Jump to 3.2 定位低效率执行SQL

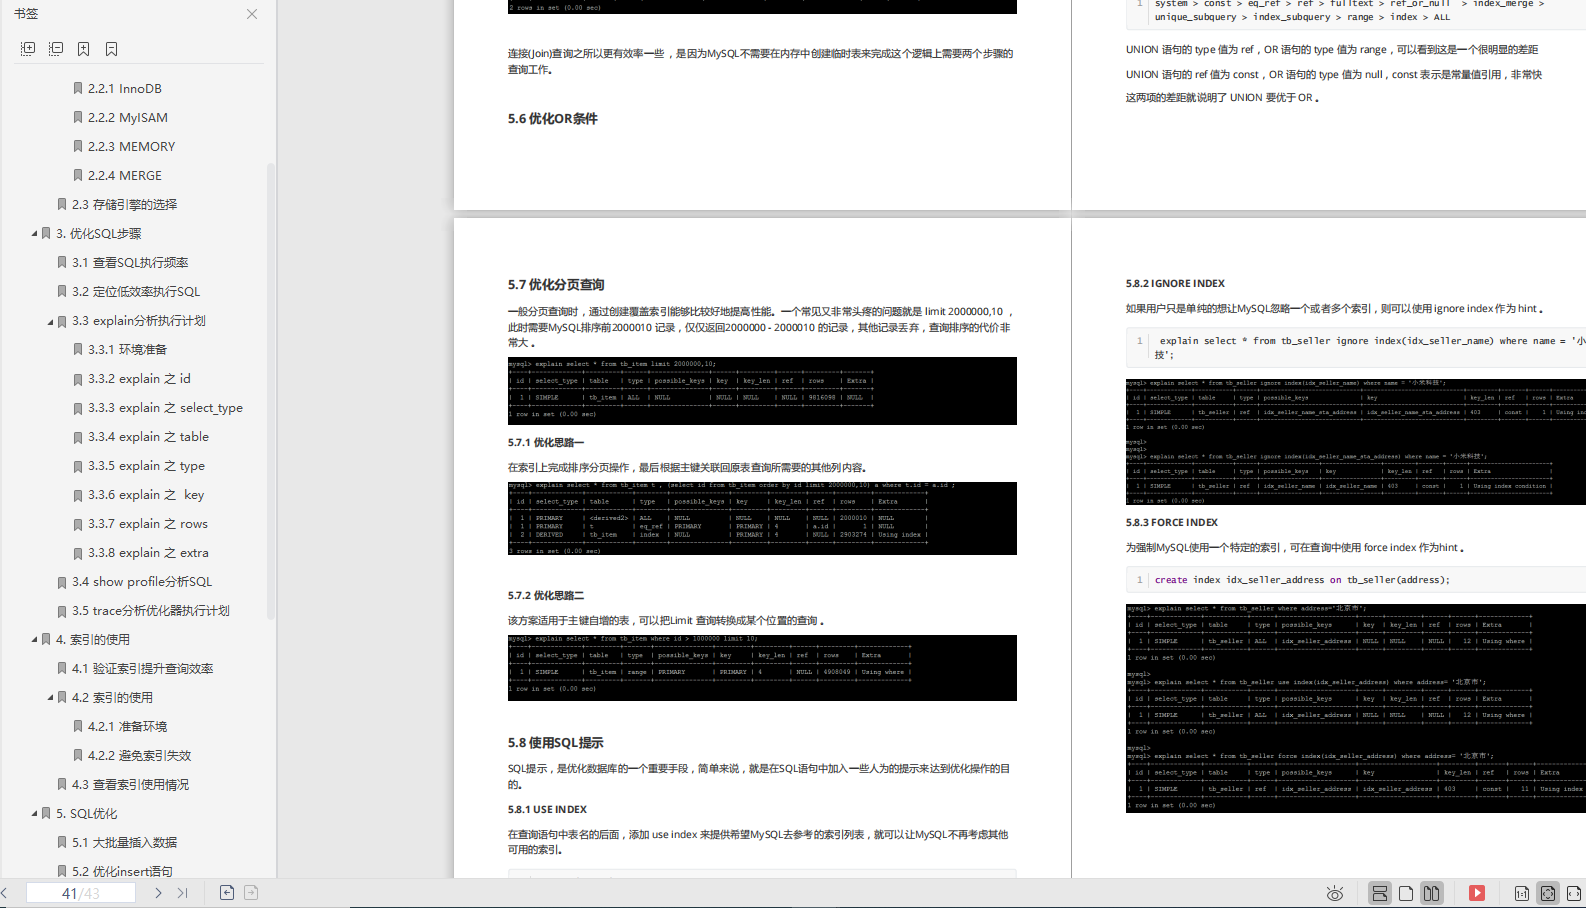pyautogui.click(x=136, y=292)
